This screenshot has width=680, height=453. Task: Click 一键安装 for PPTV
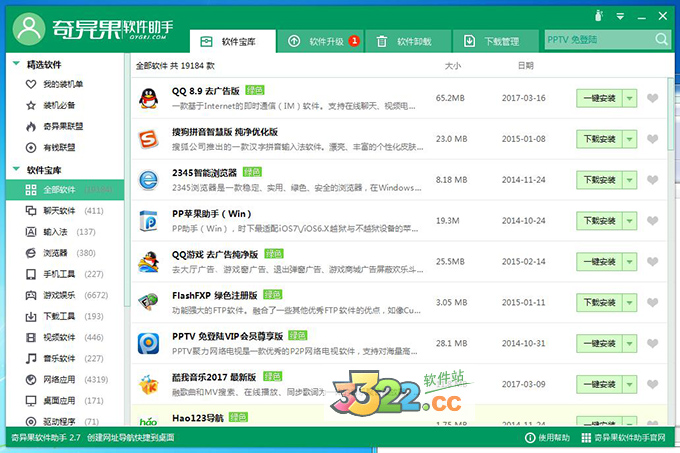[599, 343]
